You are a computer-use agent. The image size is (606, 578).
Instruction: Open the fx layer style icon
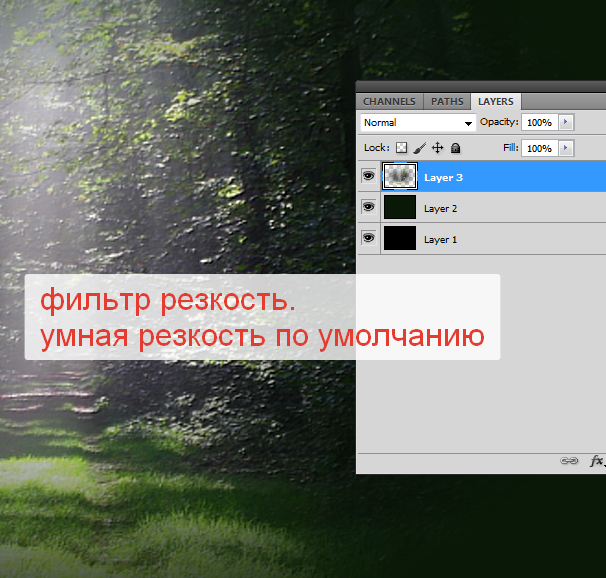pos(597,461)
